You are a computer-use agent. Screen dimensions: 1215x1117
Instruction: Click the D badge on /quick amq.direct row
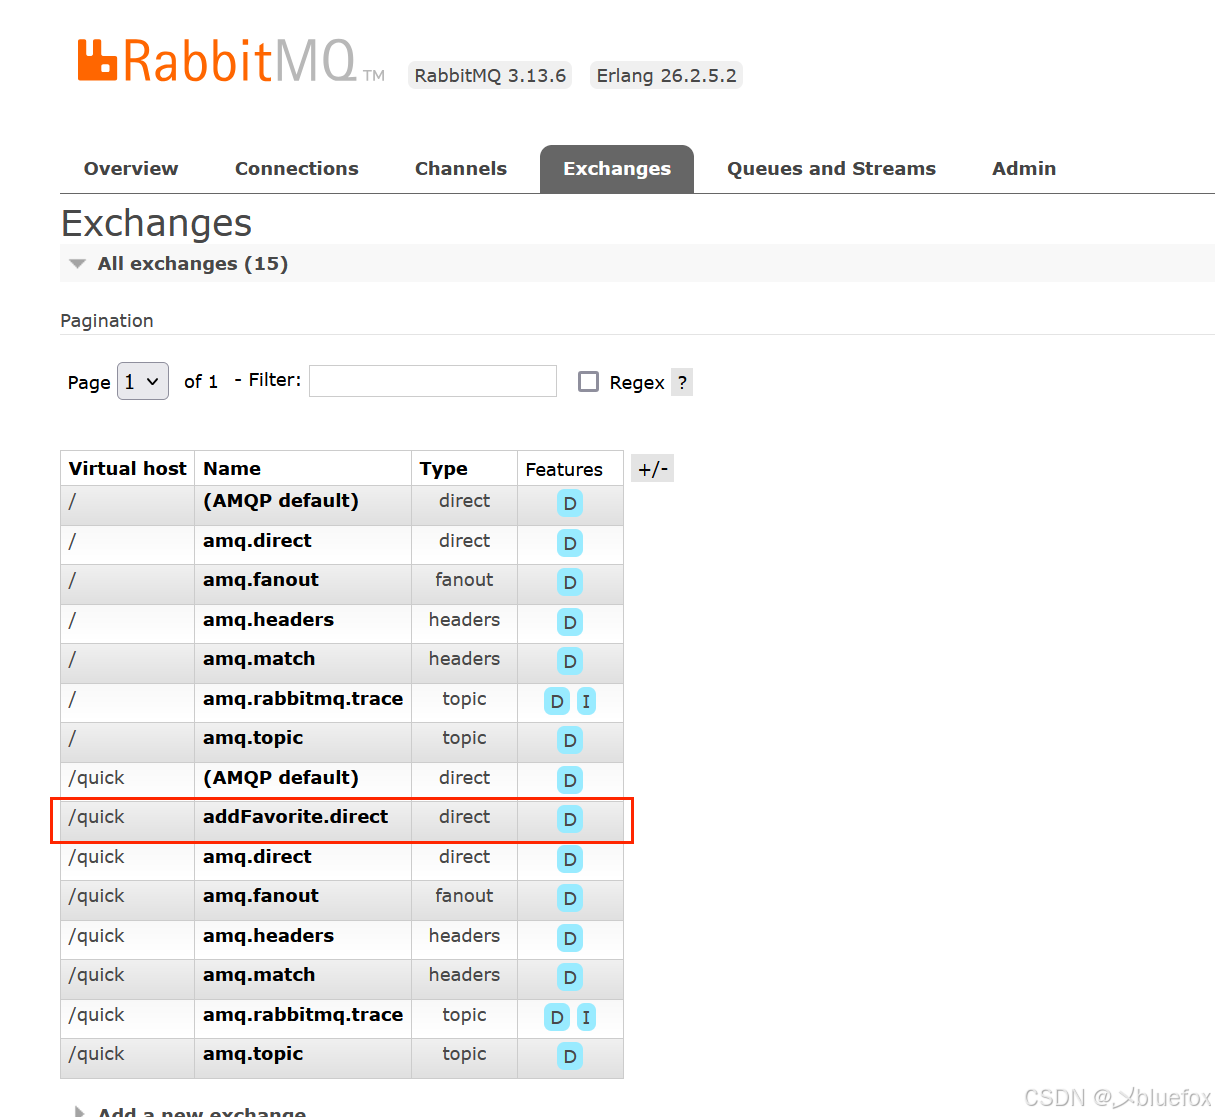570,859
